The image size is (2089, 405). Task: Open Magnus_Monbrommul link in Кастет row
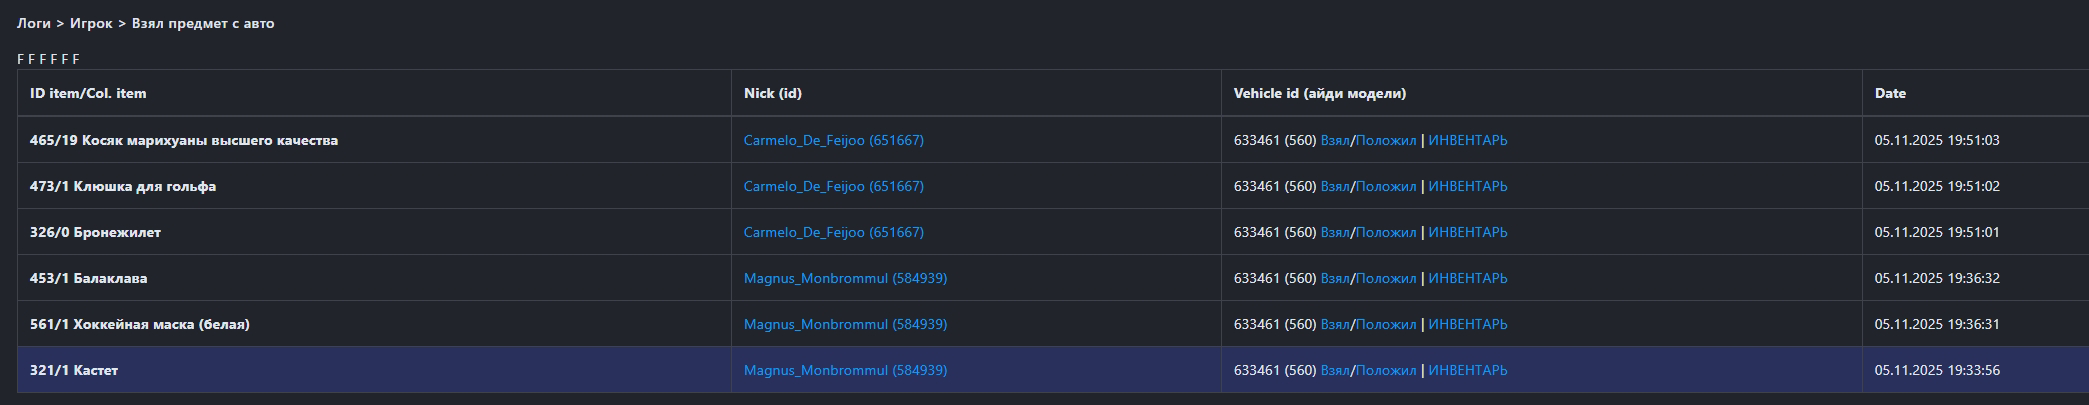click(845, 370)
